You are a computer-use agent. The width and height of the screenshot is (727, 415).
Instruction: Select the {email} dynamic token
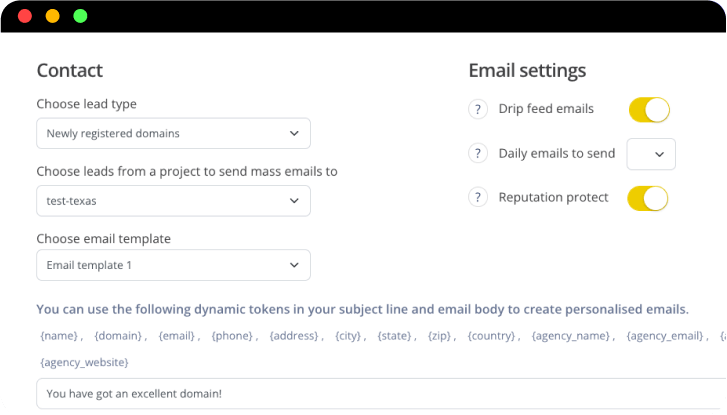[178, 336]
